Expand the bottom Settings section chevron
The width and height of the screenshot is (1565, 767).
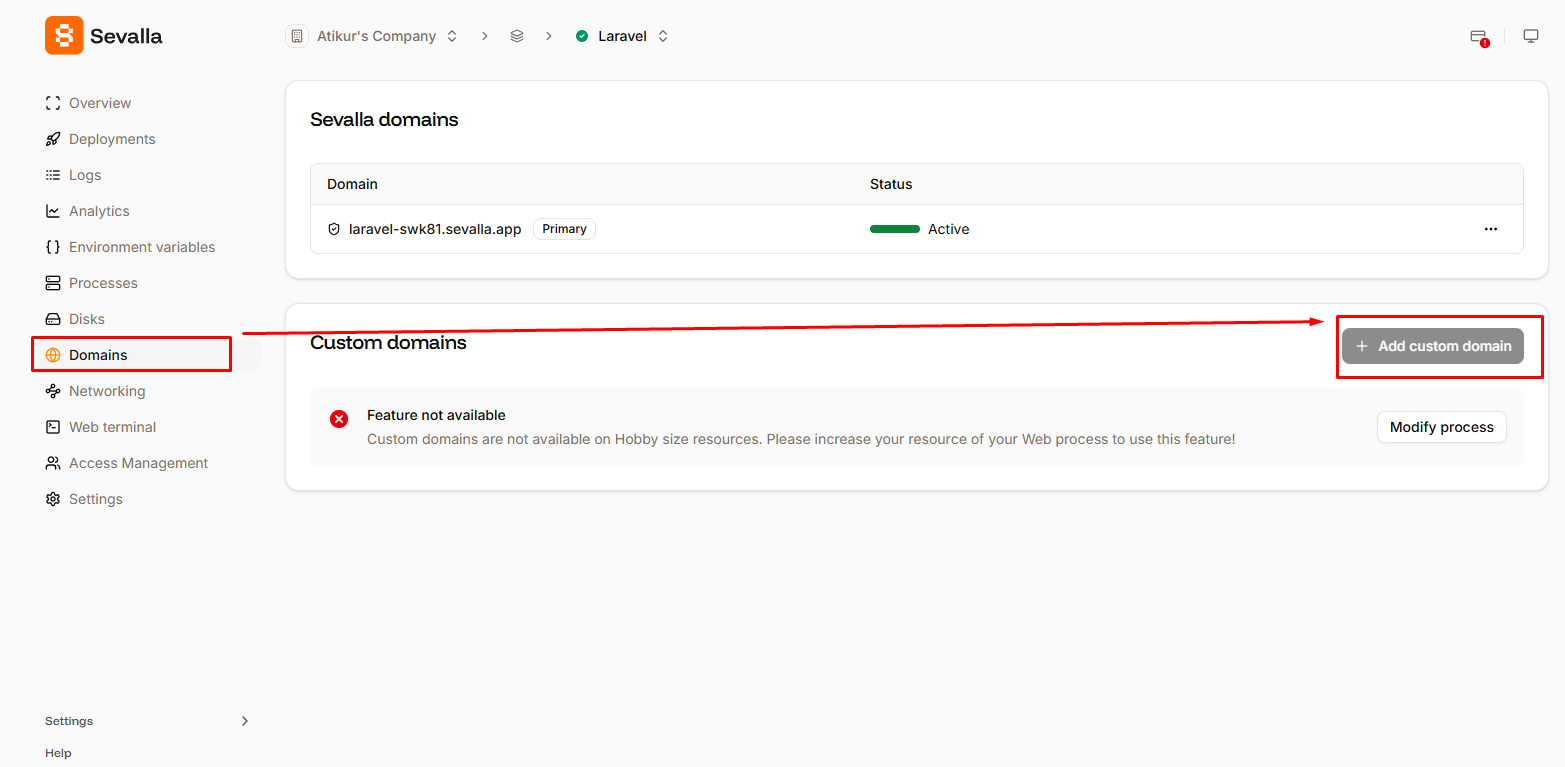pos(244,720)
